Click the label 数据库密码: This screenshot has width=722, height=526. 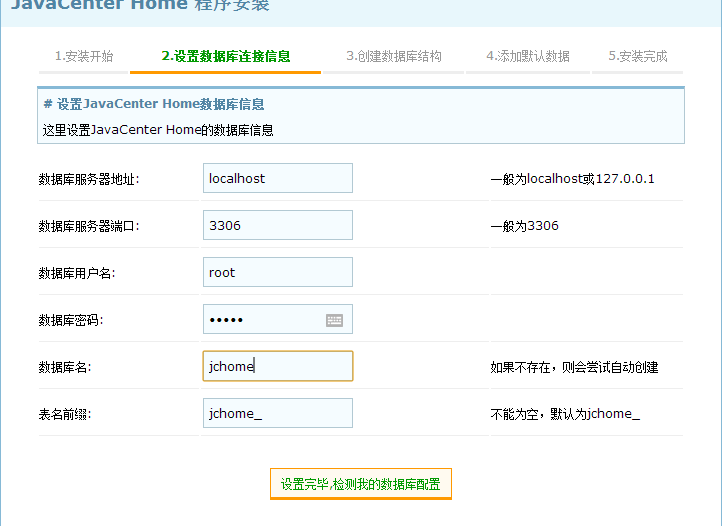[71, 320]
